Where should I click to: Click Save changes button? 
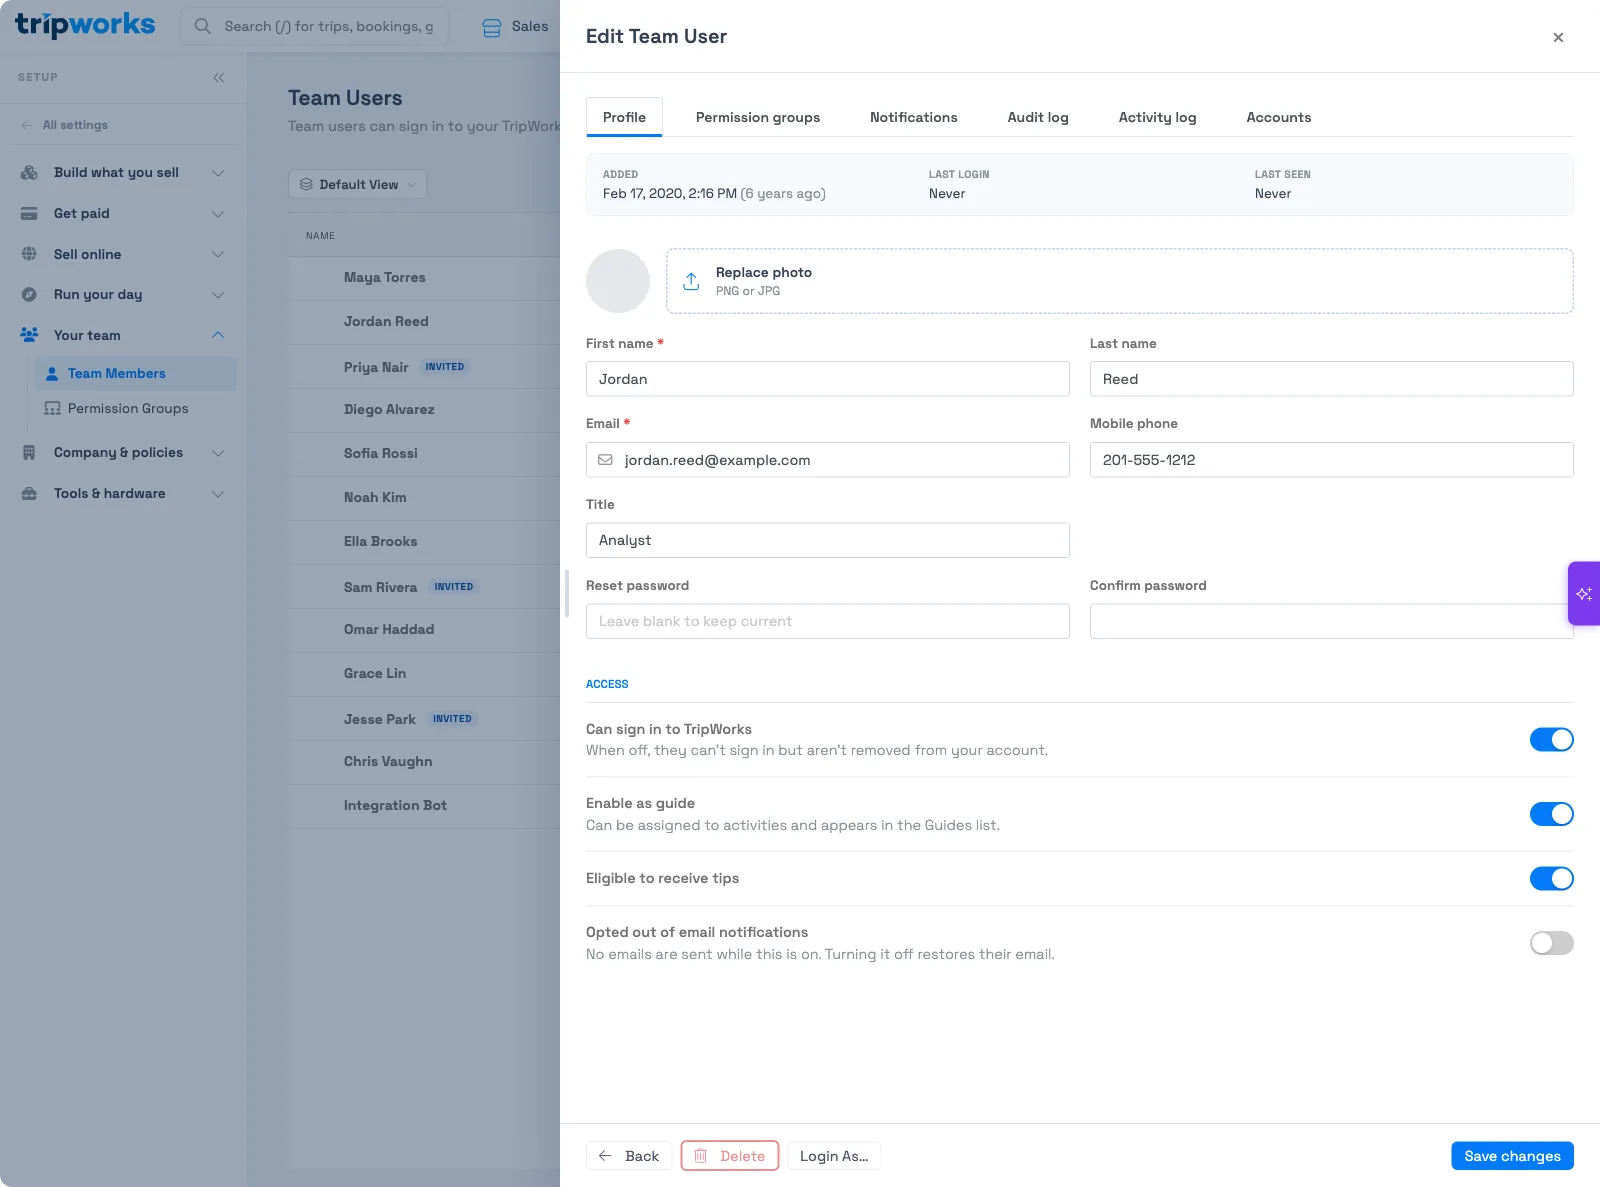tap(1512, 1156)
